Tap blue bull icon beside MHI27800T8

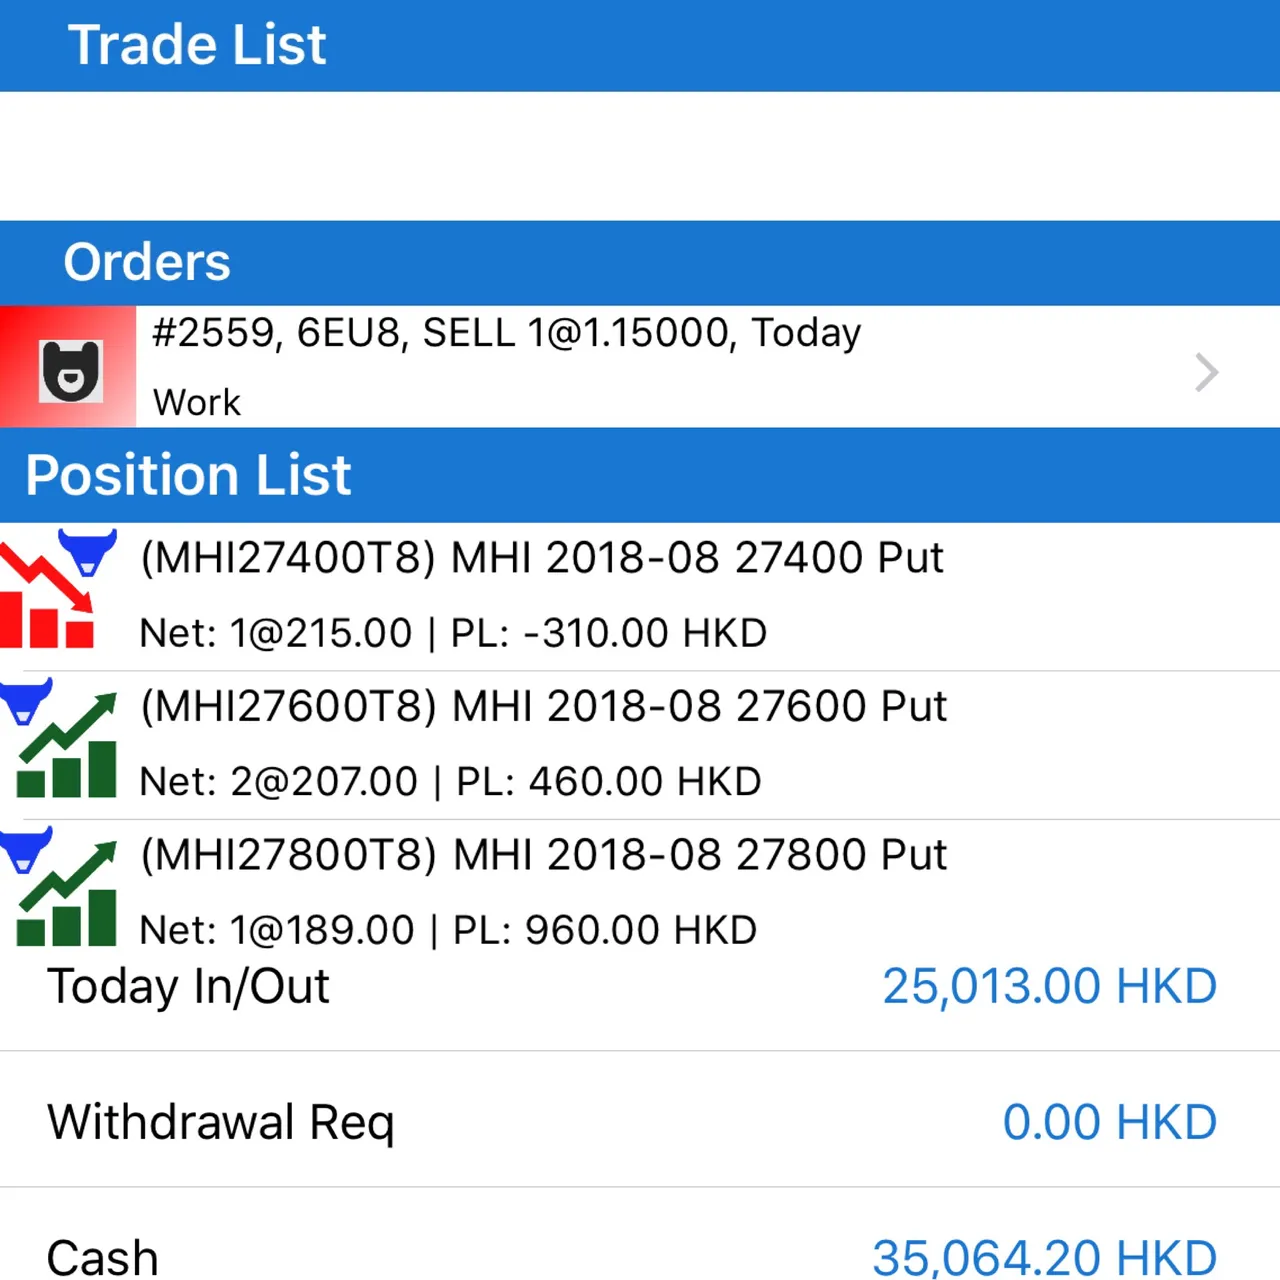[x=25, y=850]
